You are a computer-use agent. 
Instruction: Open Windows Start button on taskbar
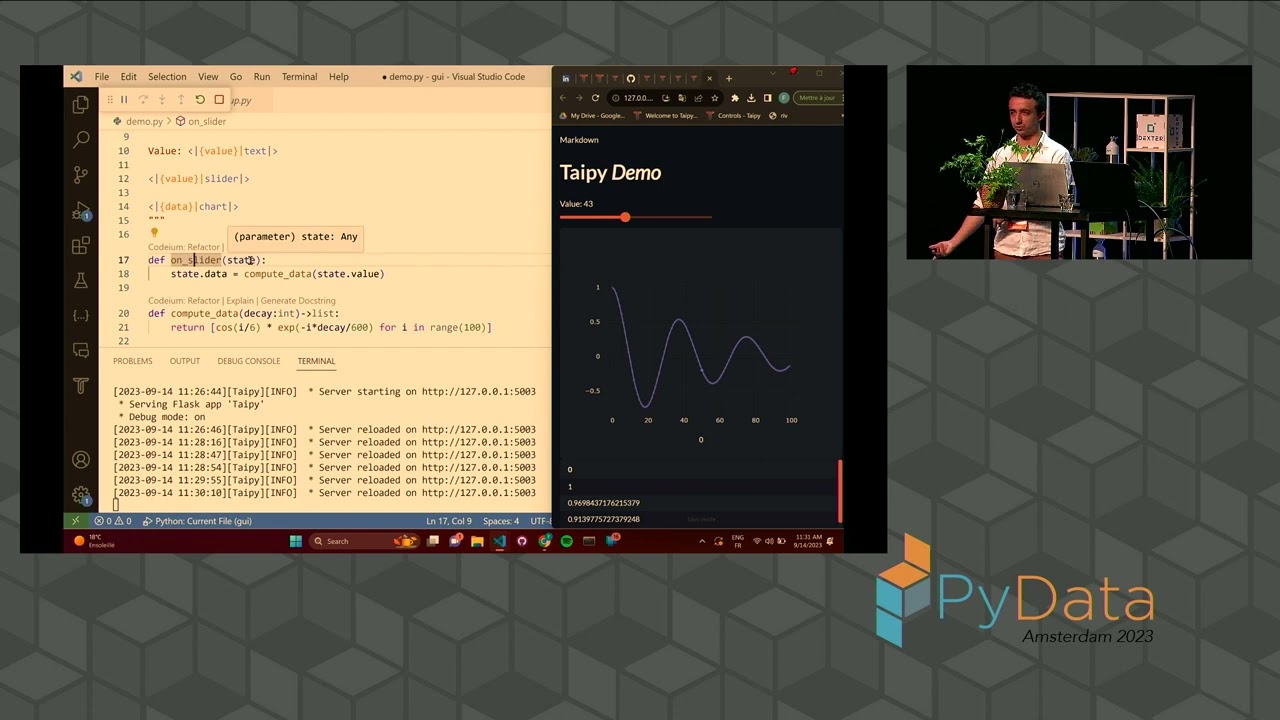(296, 541)
